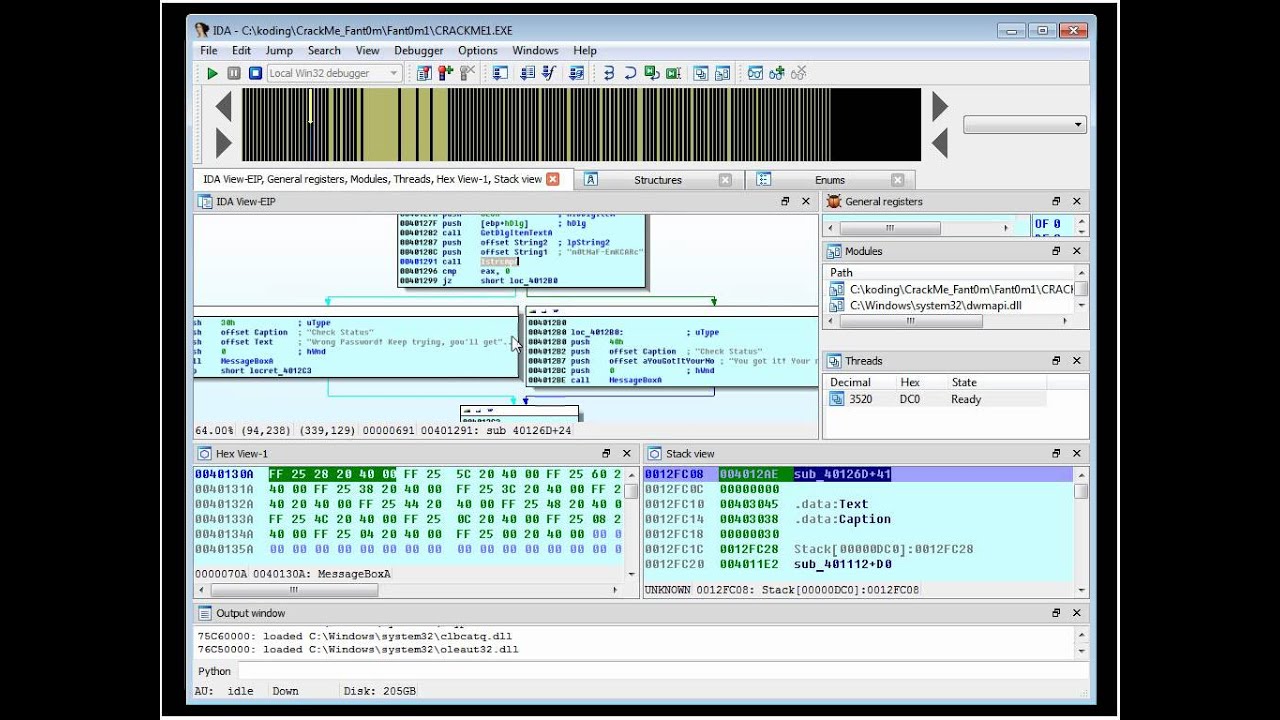
Task: Click the Hex View horizontal scrollbar thumb
Action: point(293,590)
